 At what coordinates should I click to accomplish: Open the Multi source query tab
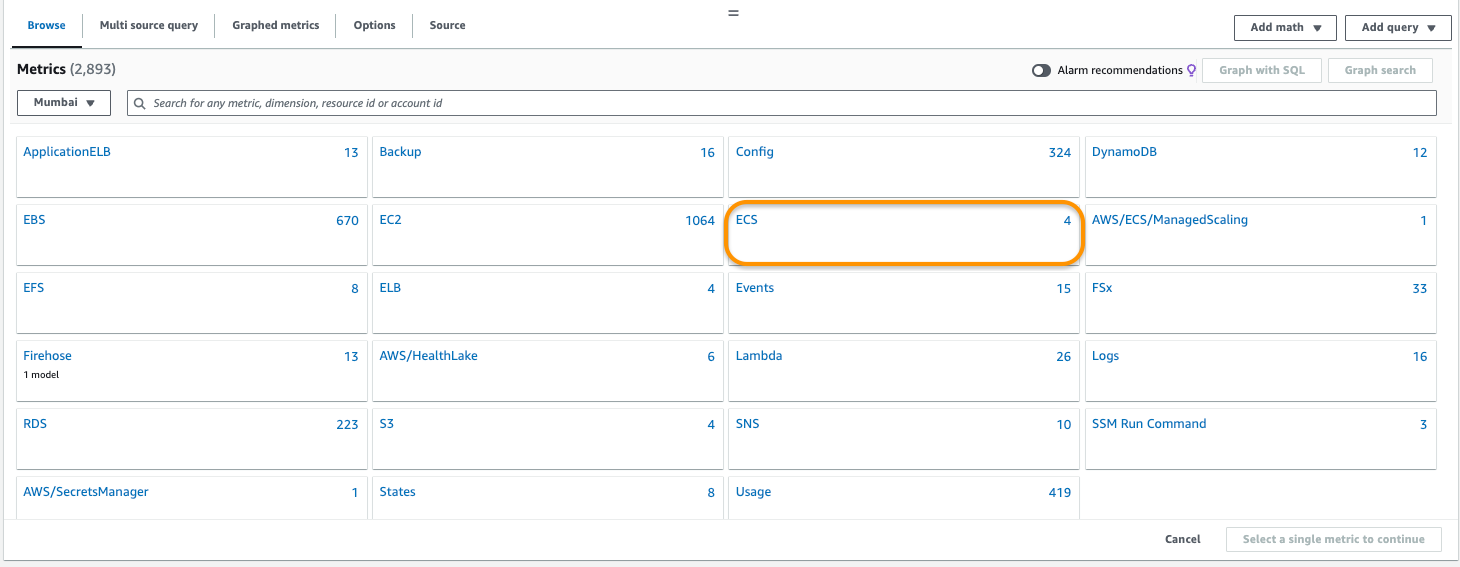pos(149,25)
